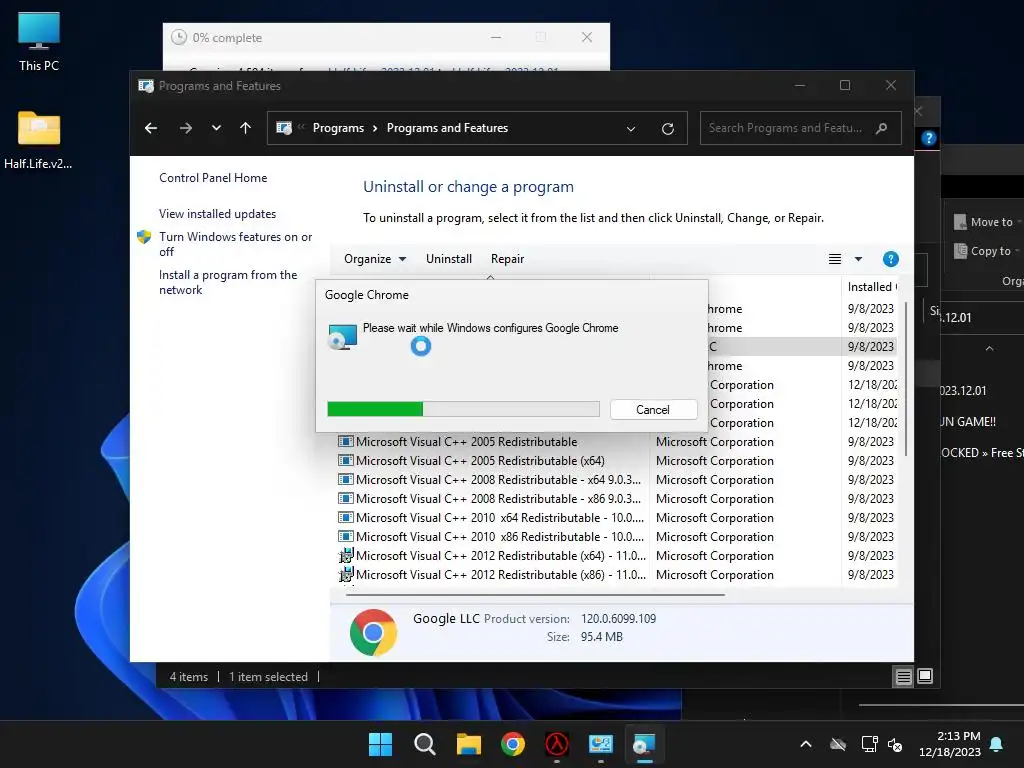Open Control Panel taskbar icon

coord(600,744)
